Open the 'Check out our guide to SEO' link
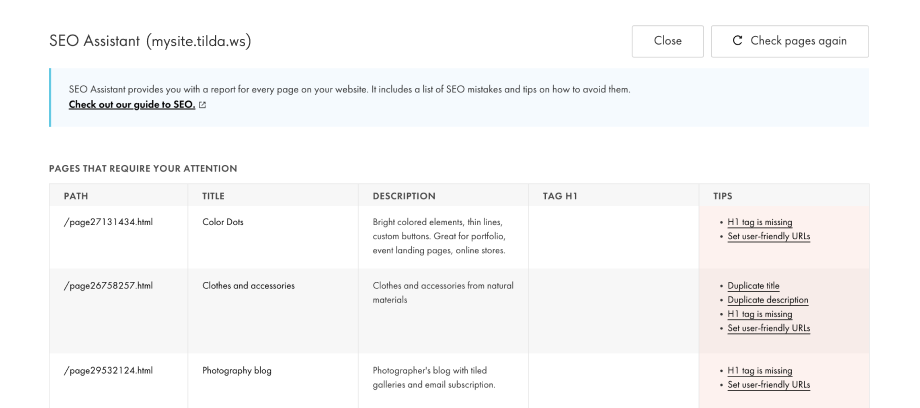 pyautogui.click(x=131, y=104)
